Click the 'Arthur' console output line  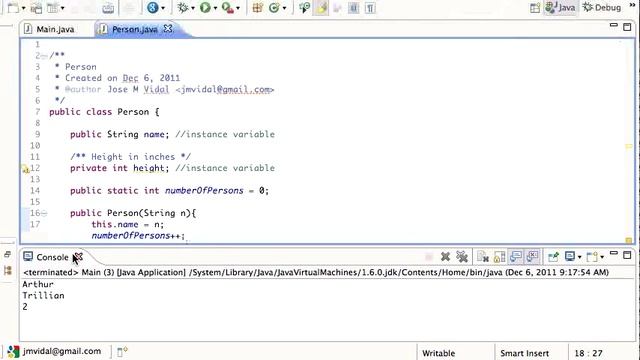click(38, 284)
